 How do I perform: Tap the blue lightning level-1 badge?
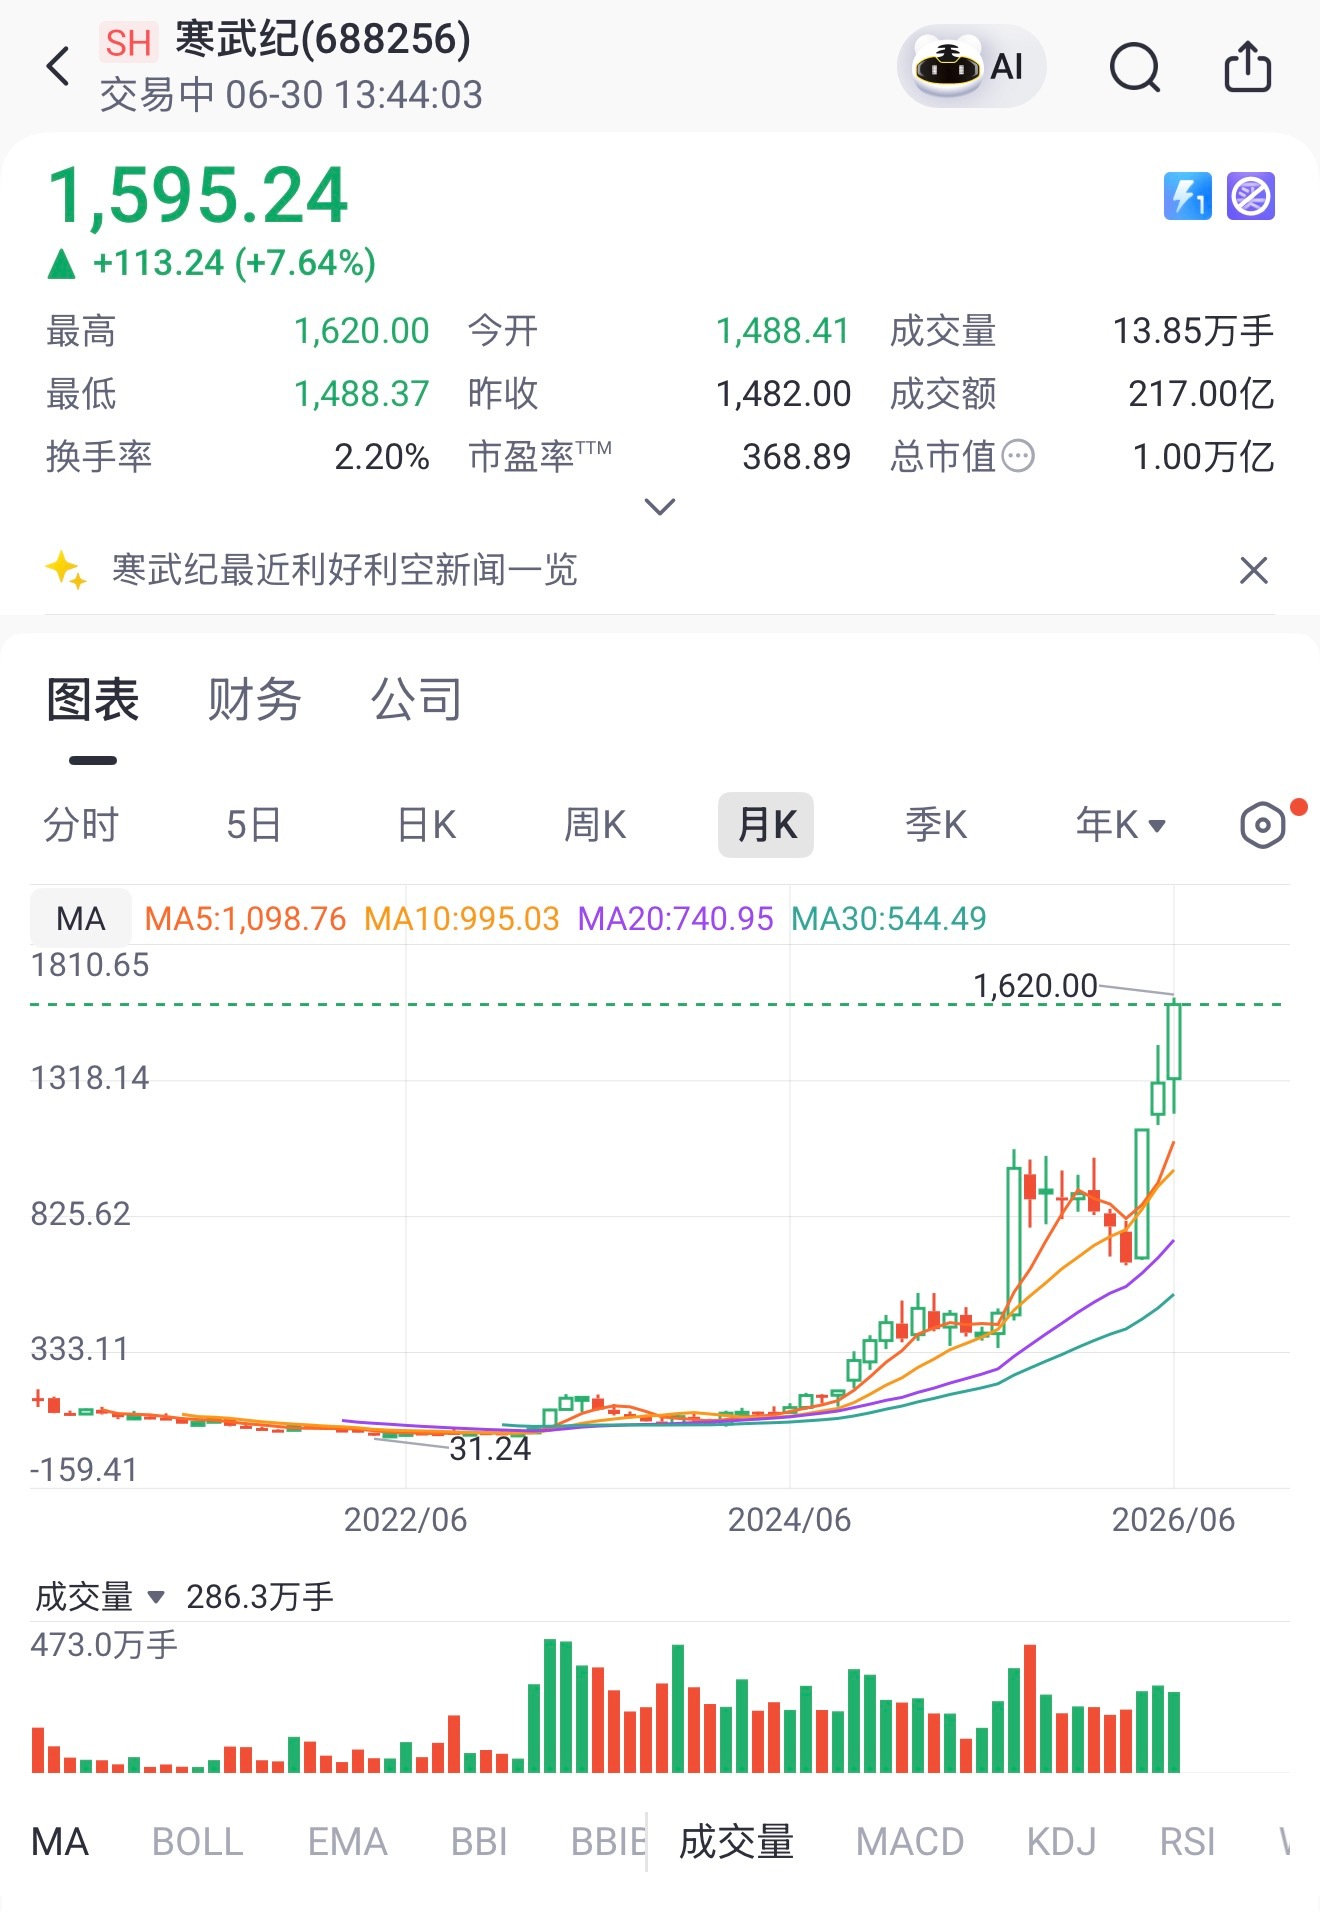[1187, 196]
